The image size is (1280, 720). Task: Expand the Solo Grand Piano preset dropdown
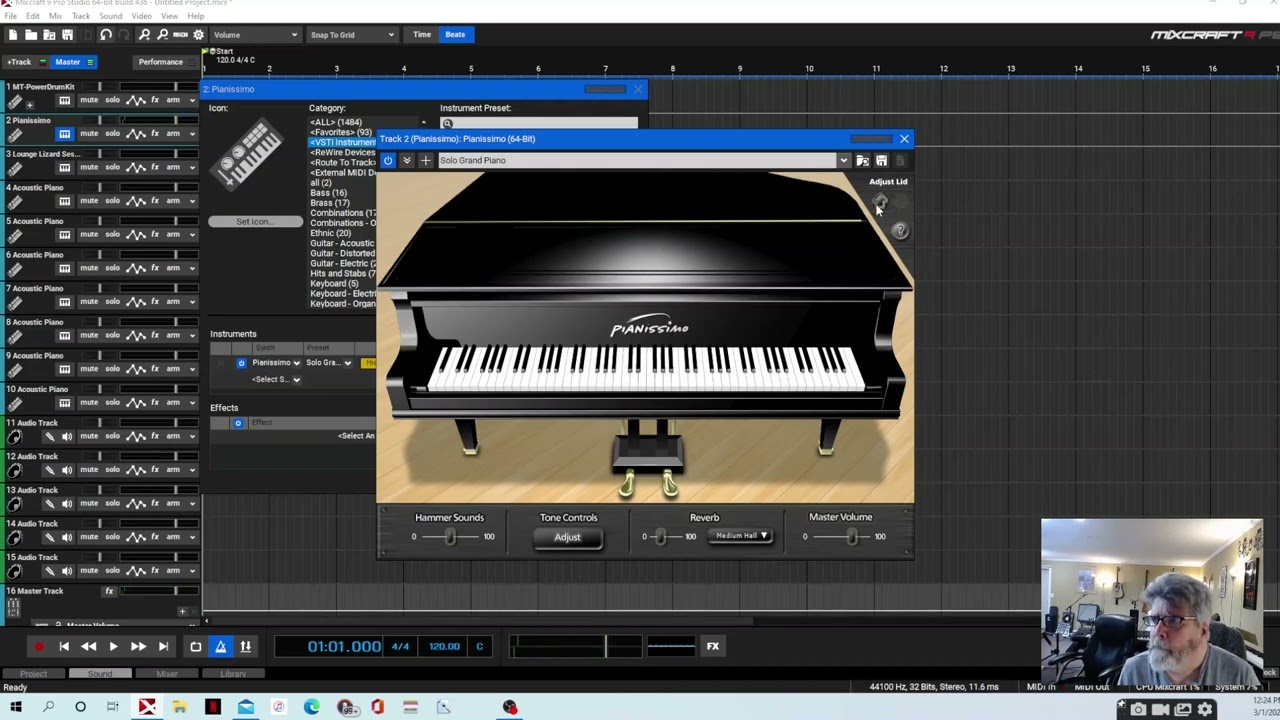coord(843,160)
